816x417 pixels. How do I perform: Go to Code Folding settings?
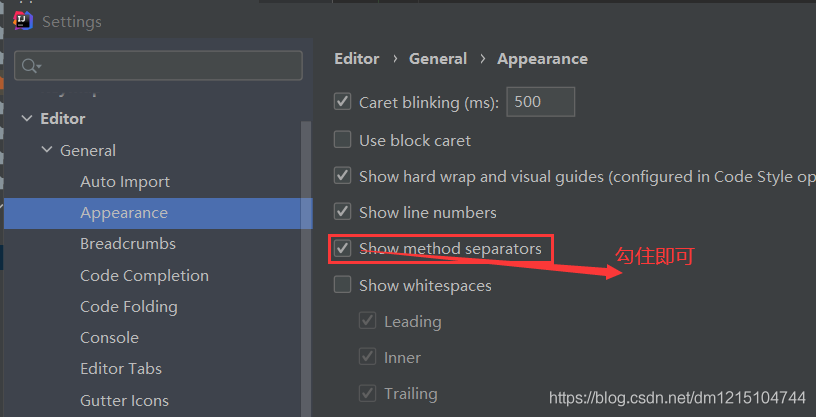pyautogui.click(x=129, y=307)
